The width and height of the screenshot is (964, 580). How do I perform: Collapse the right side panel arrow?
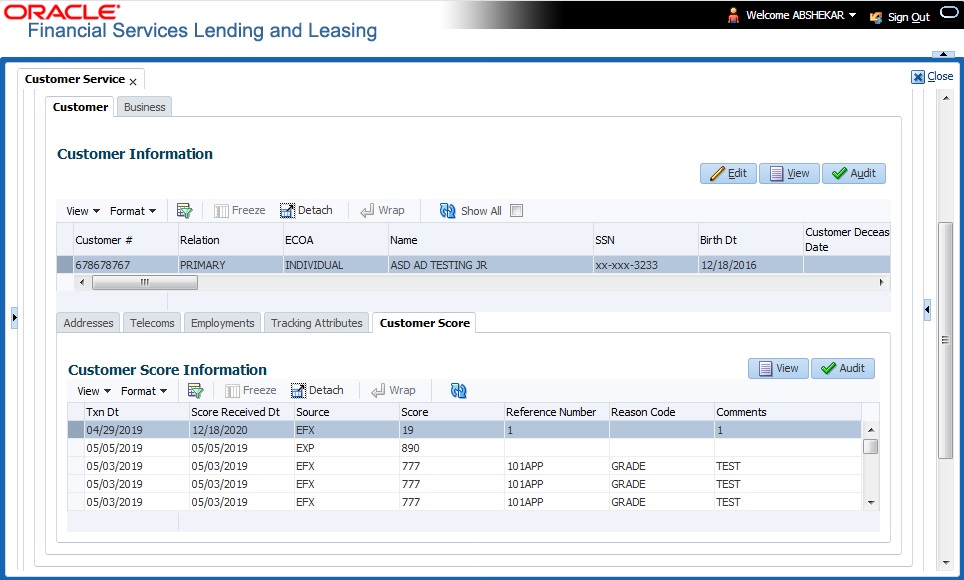(x=927, y=309)
